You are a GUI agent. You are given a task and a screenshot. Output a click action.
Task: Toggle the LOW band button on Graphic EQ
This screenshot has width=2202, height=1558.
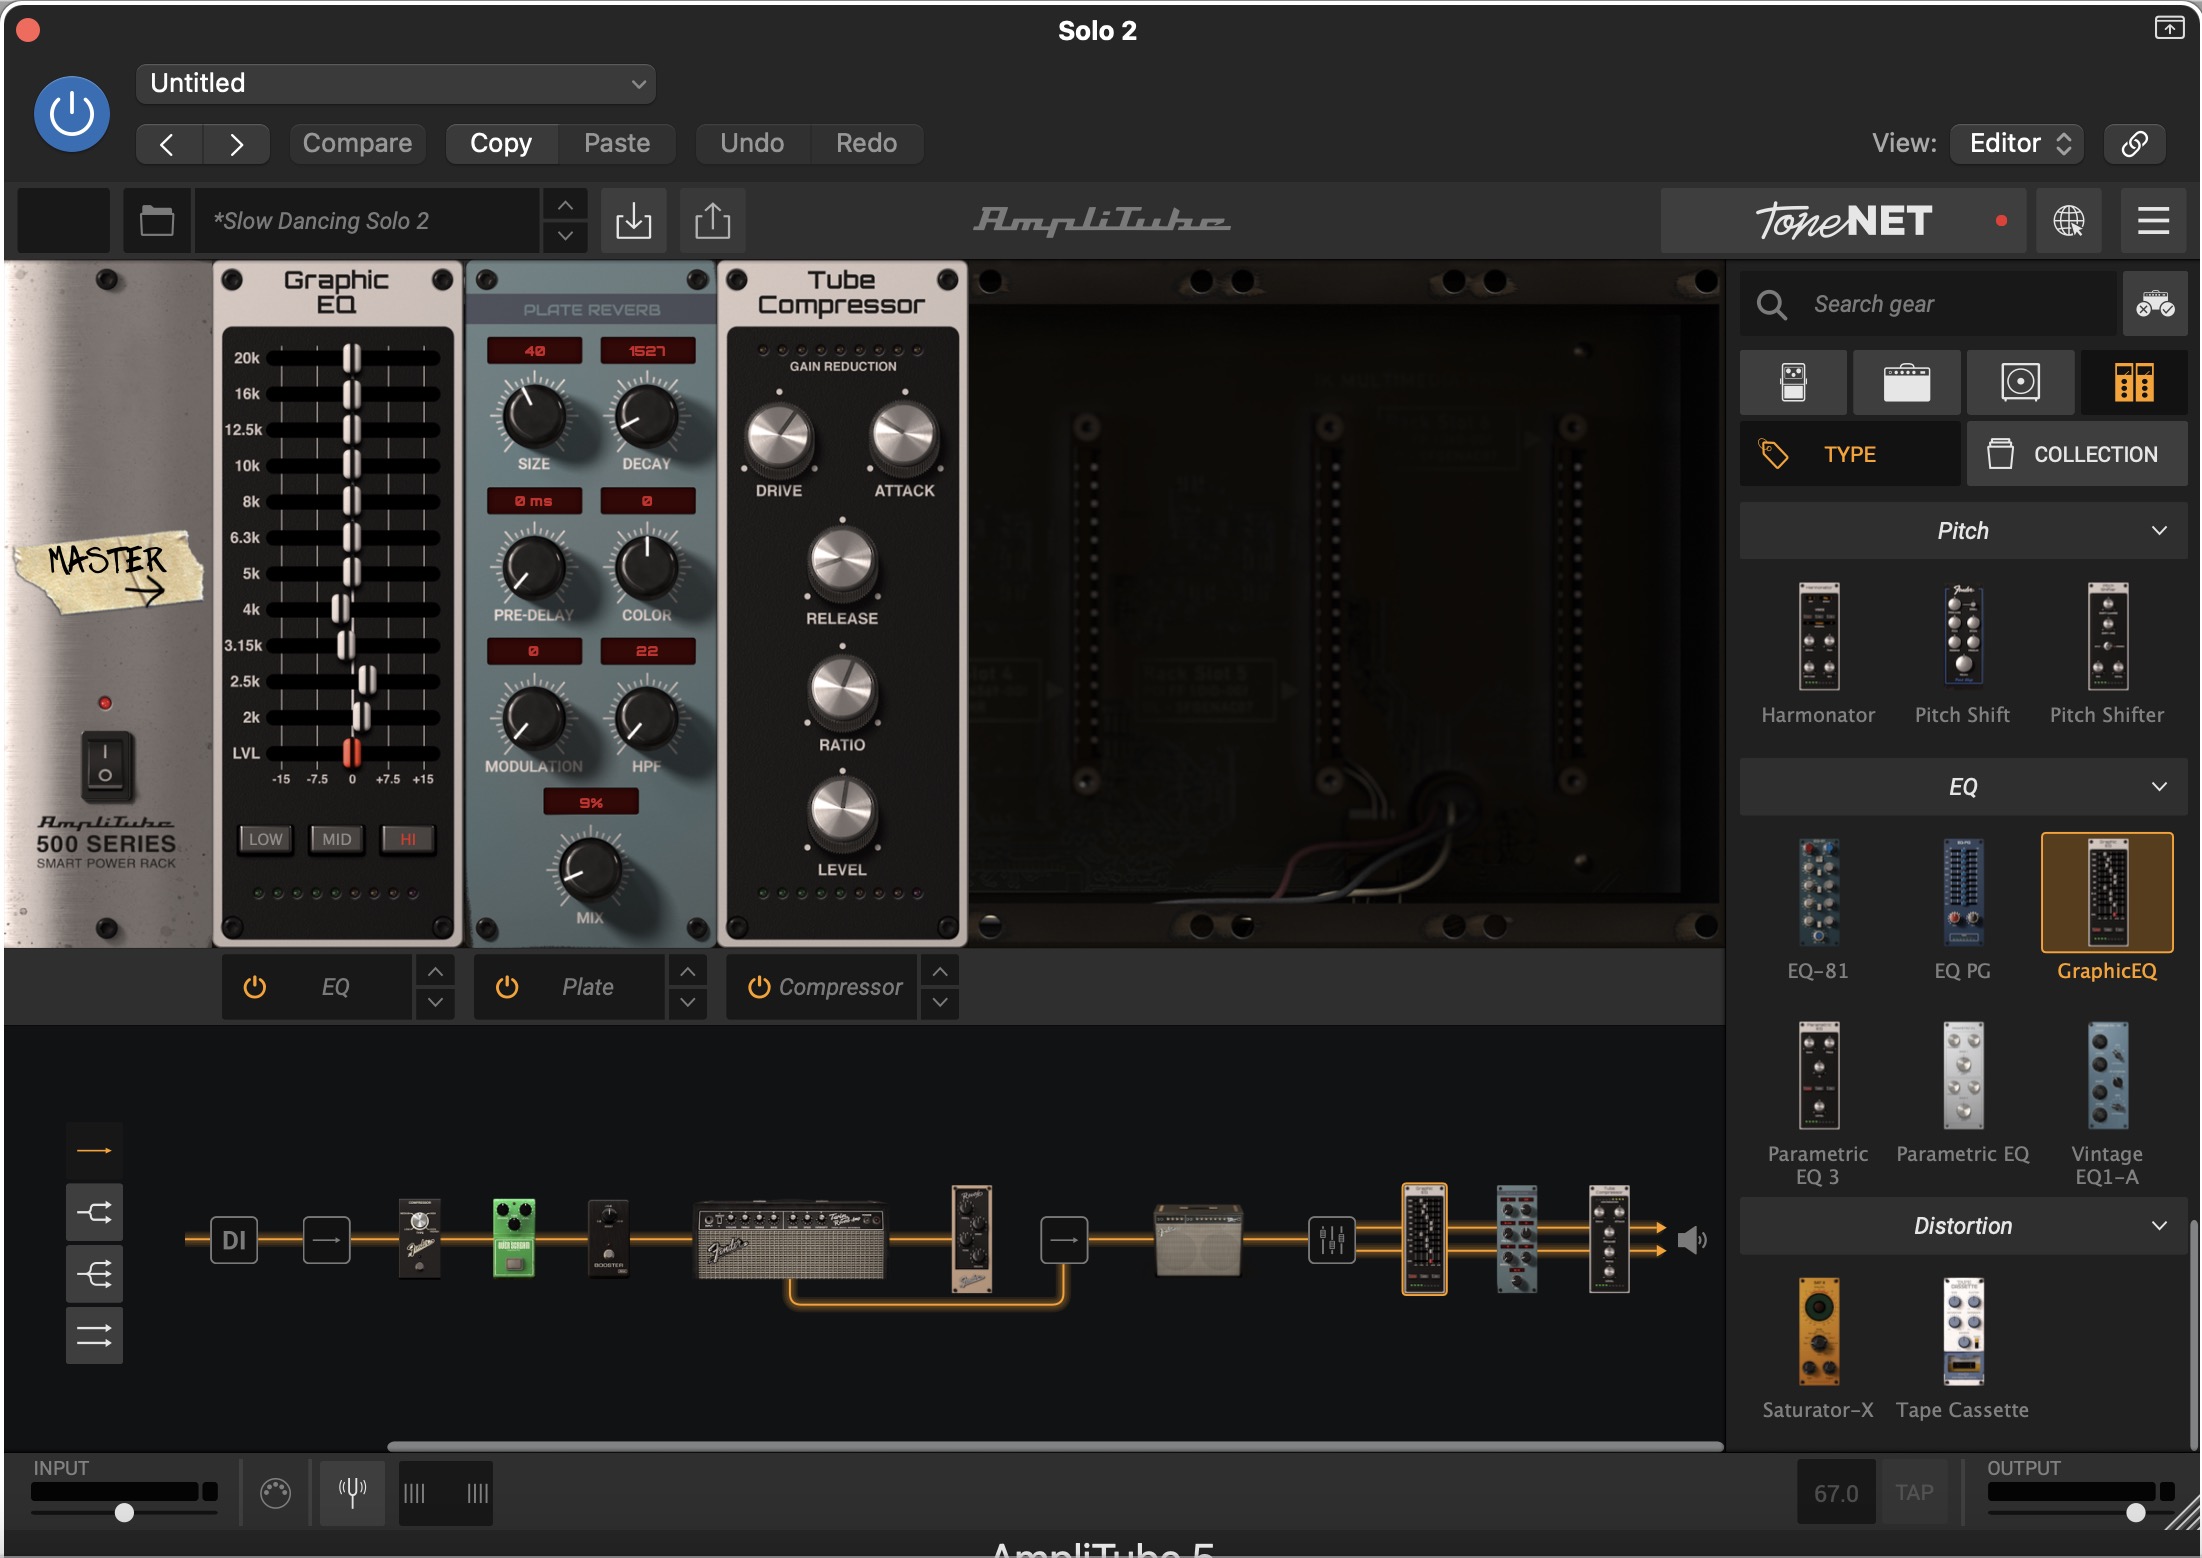pos(265,839)
